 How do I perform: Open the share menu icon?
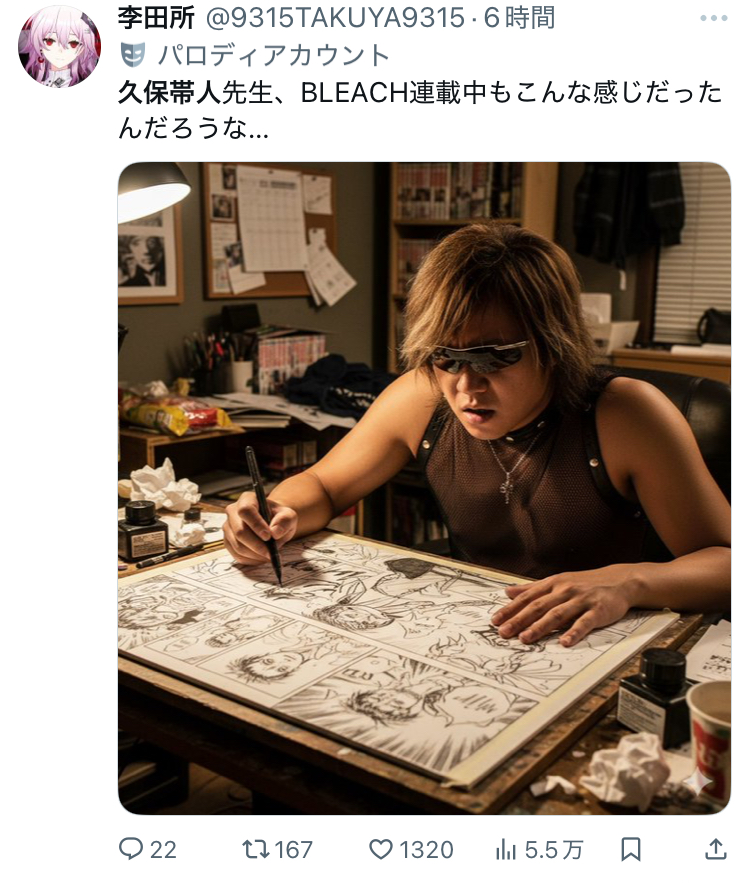click(x=715, y=849)
